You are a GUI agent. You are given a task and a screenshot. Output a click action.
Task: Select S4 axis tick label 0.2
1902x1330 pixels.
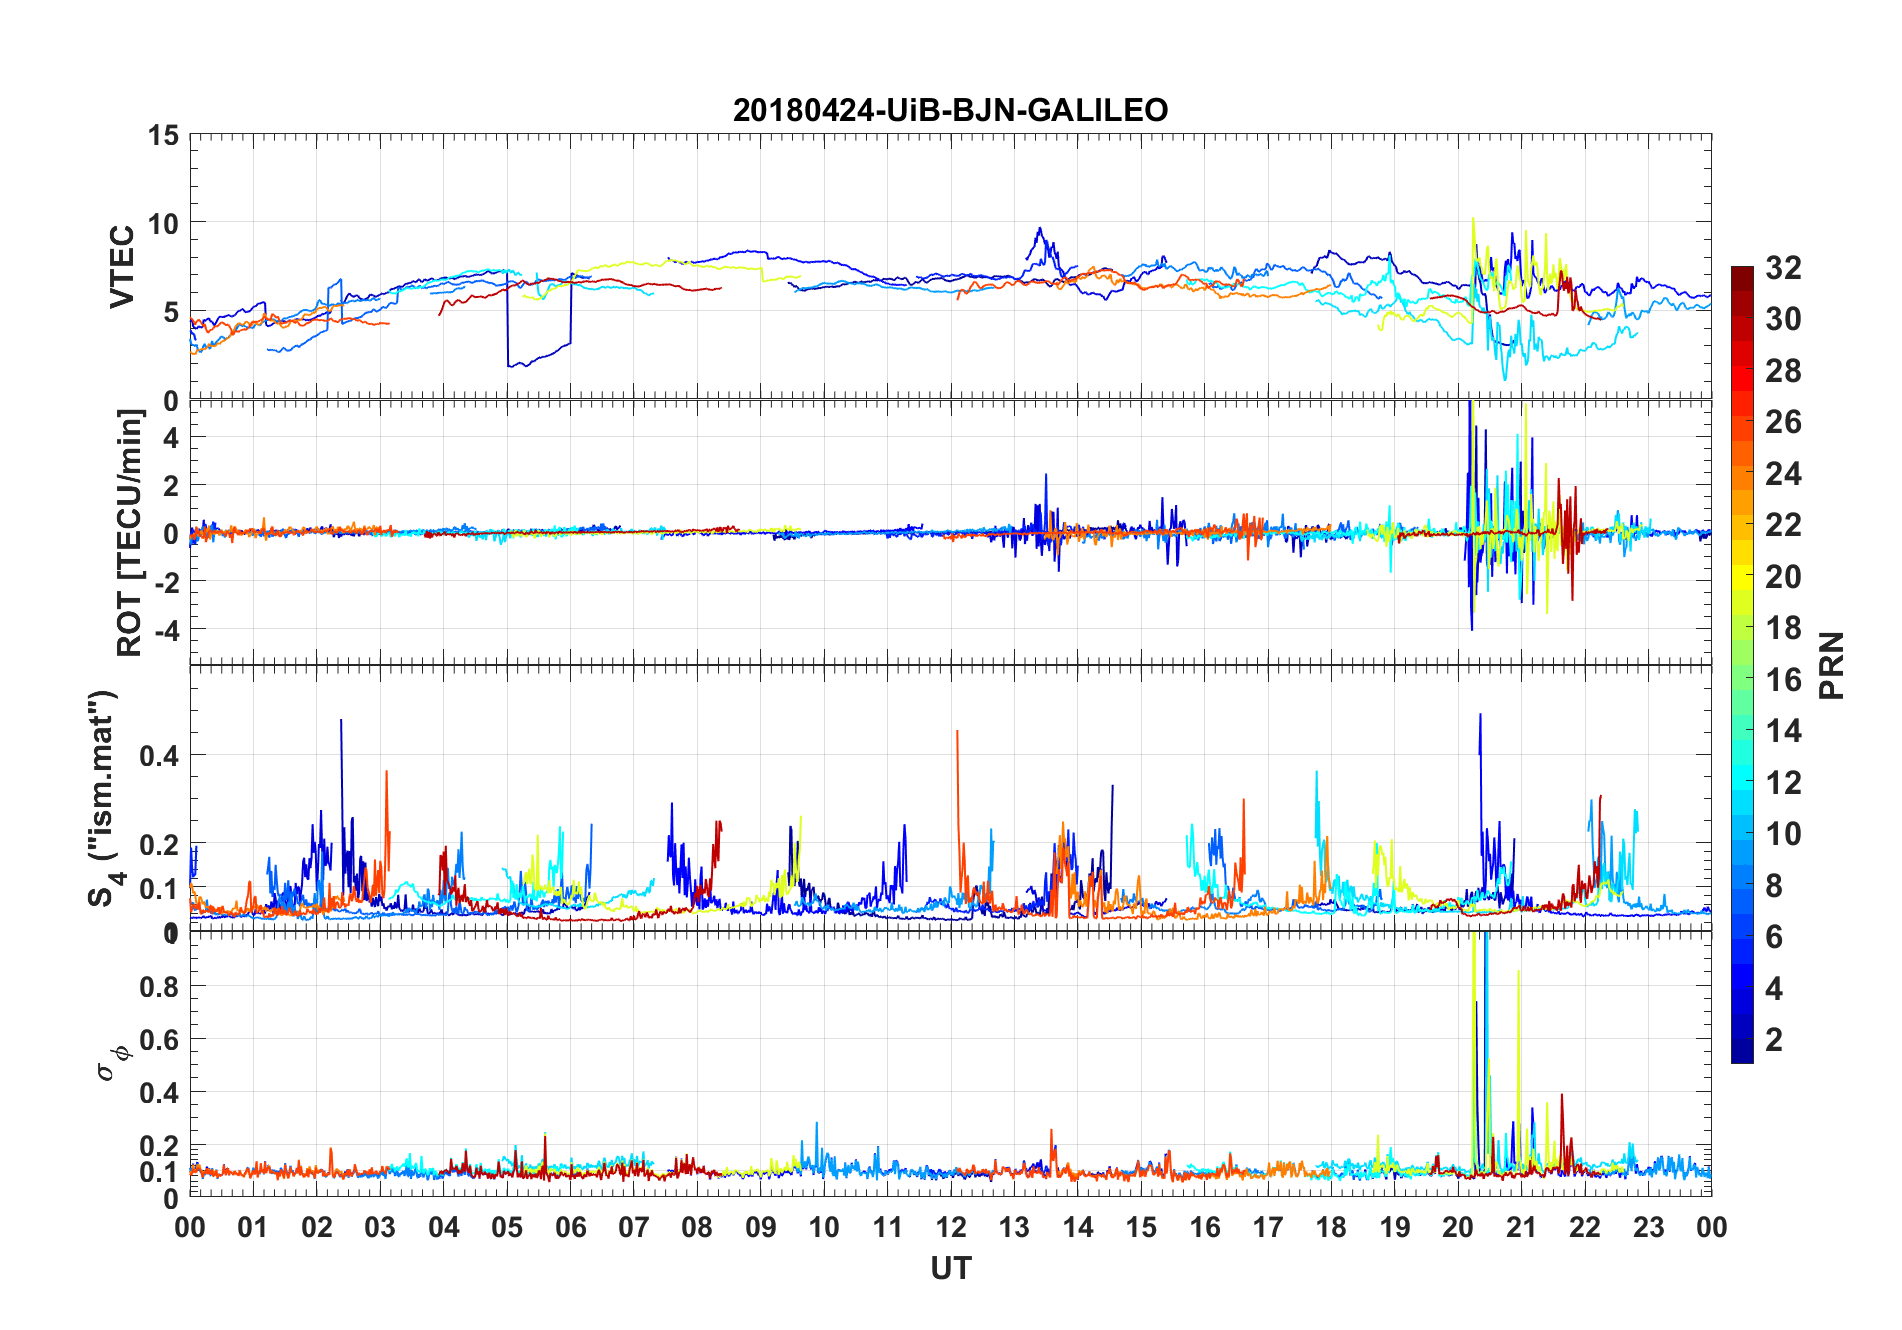160,844
